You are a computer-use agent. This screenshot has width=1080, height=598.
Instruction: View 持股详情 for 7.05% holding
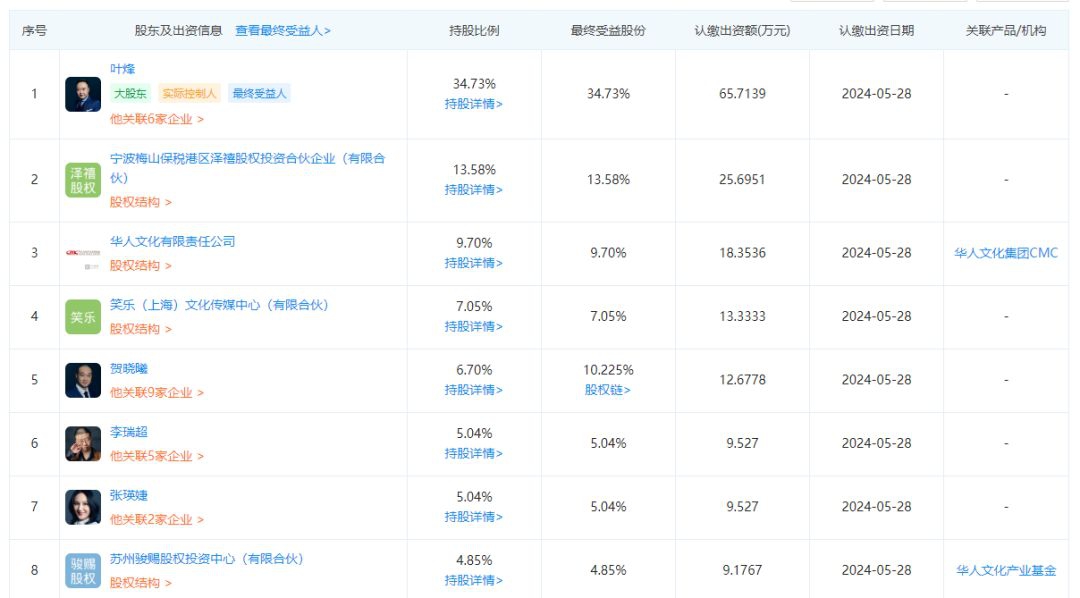(474, 327)
